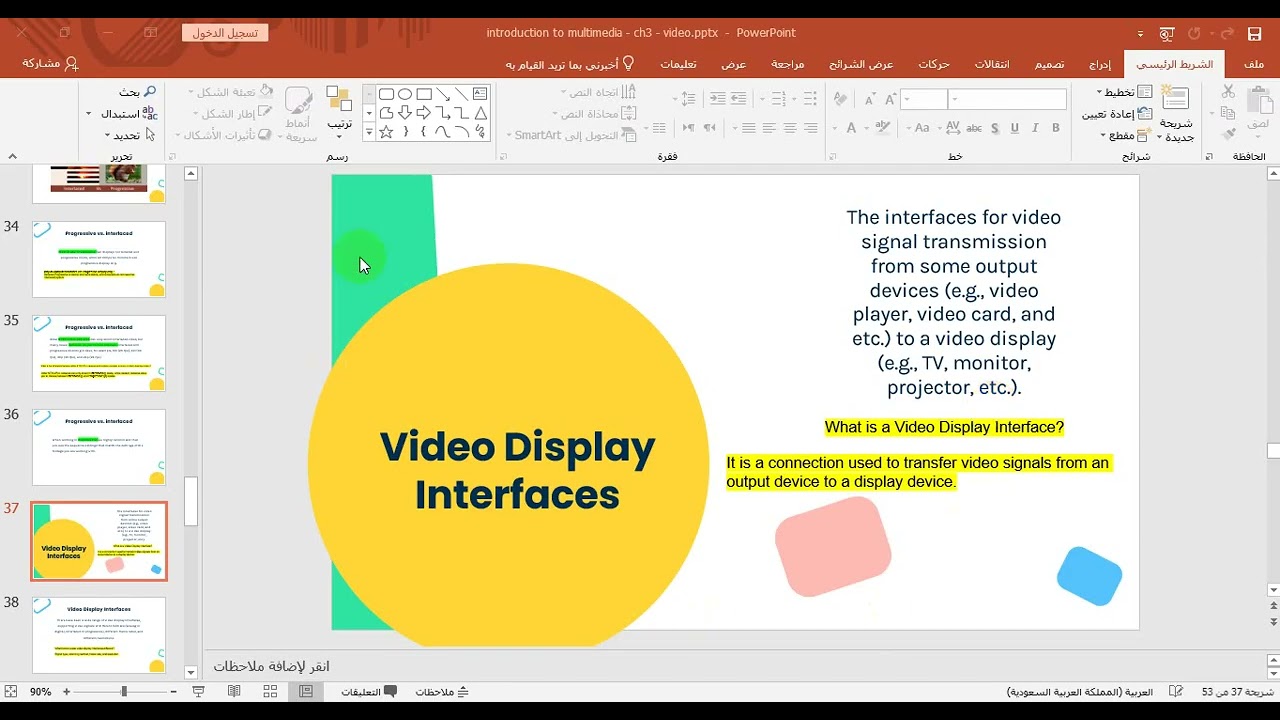Screen dimensions: 1280x720
Task: Open the font name combo box
Action: pos(1008,99)
